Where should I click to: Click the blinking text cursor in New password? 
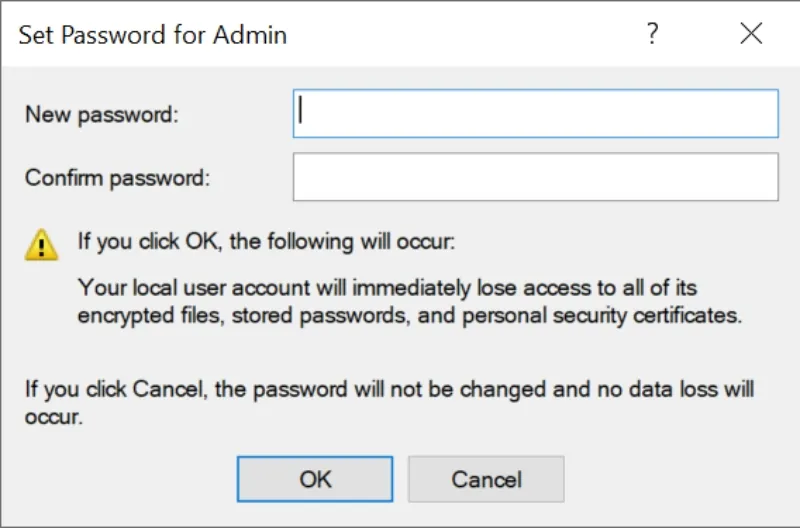coord(301,113)
